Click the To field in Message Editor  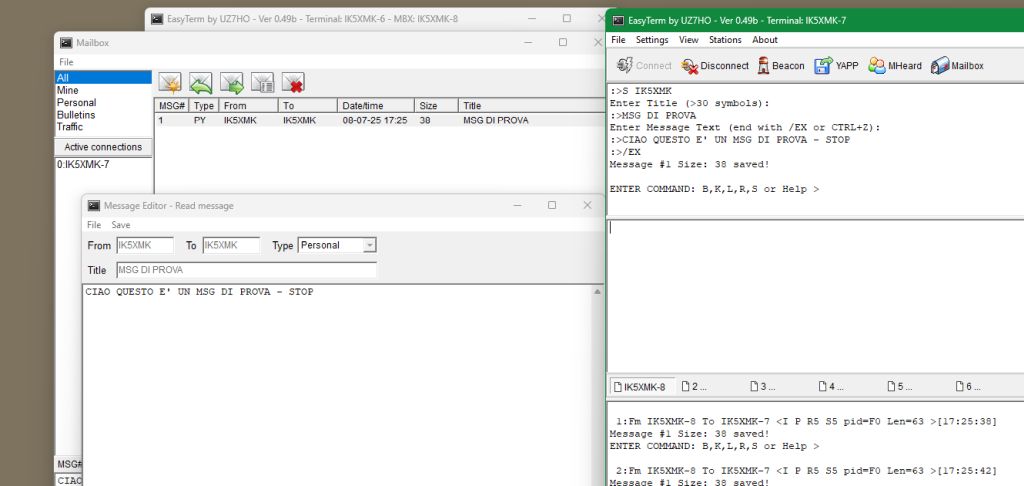click(x=231, y=246)
